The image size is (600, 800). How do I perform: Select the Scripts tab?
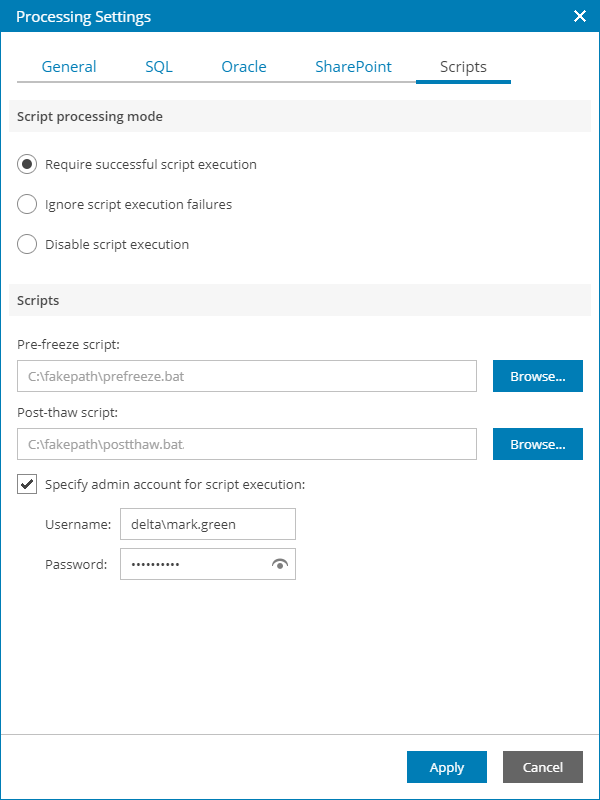click(x=463, y=67)
